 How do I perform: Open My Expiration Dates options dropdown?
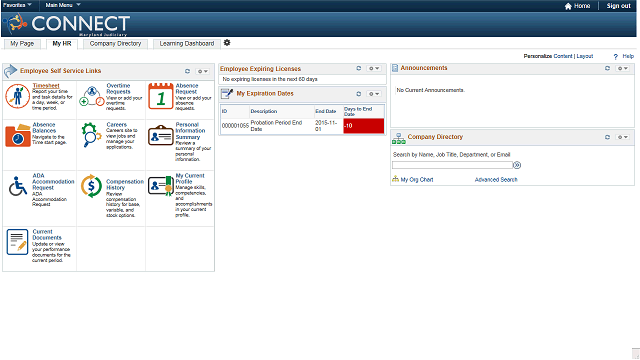tap(374, 94)
